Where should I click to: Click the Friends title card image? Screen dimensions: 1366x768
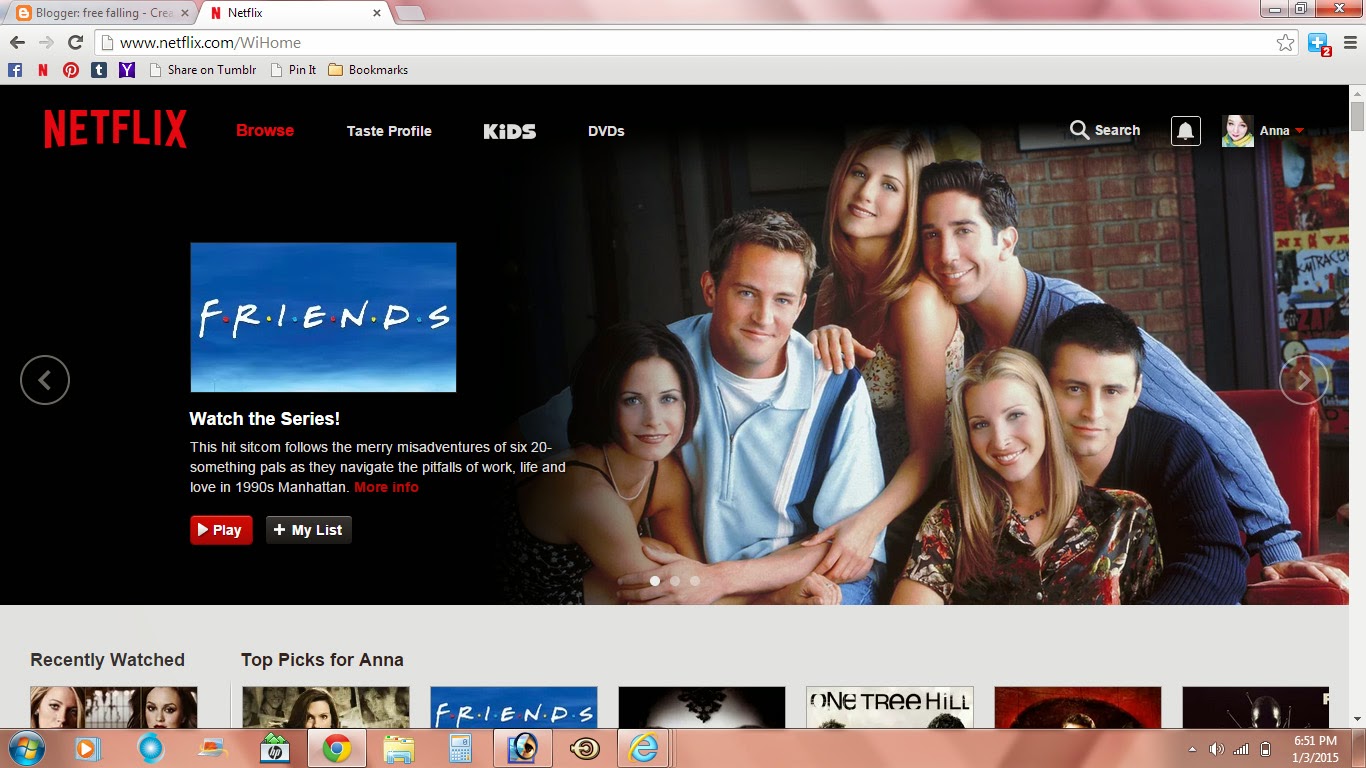(x=323, y=317)
